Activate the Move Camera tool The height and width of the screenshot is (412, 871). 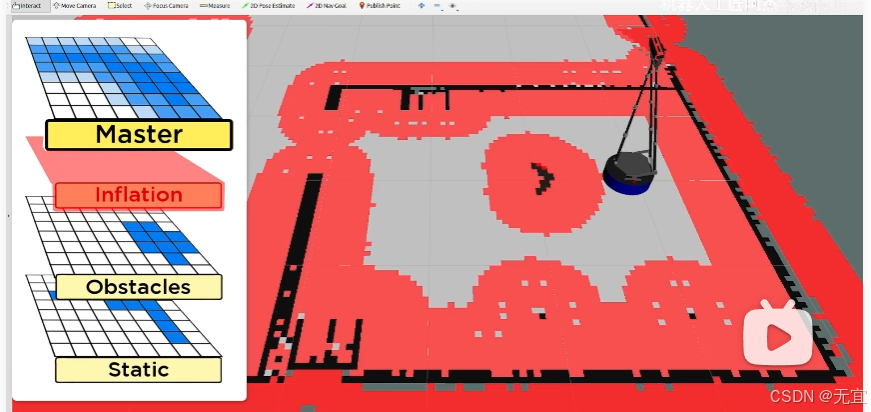[74, 6]
